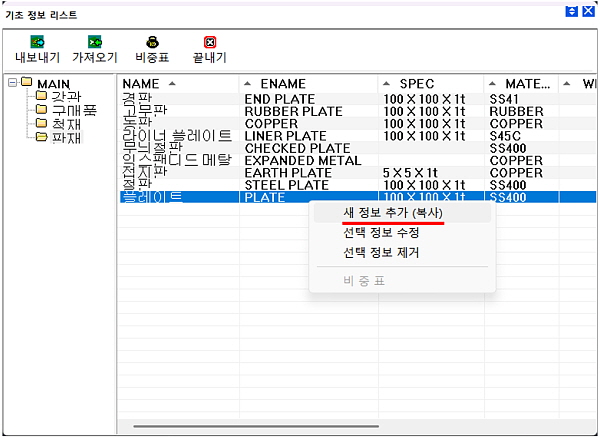Select the 철재 tree item label

coord(67,124)
